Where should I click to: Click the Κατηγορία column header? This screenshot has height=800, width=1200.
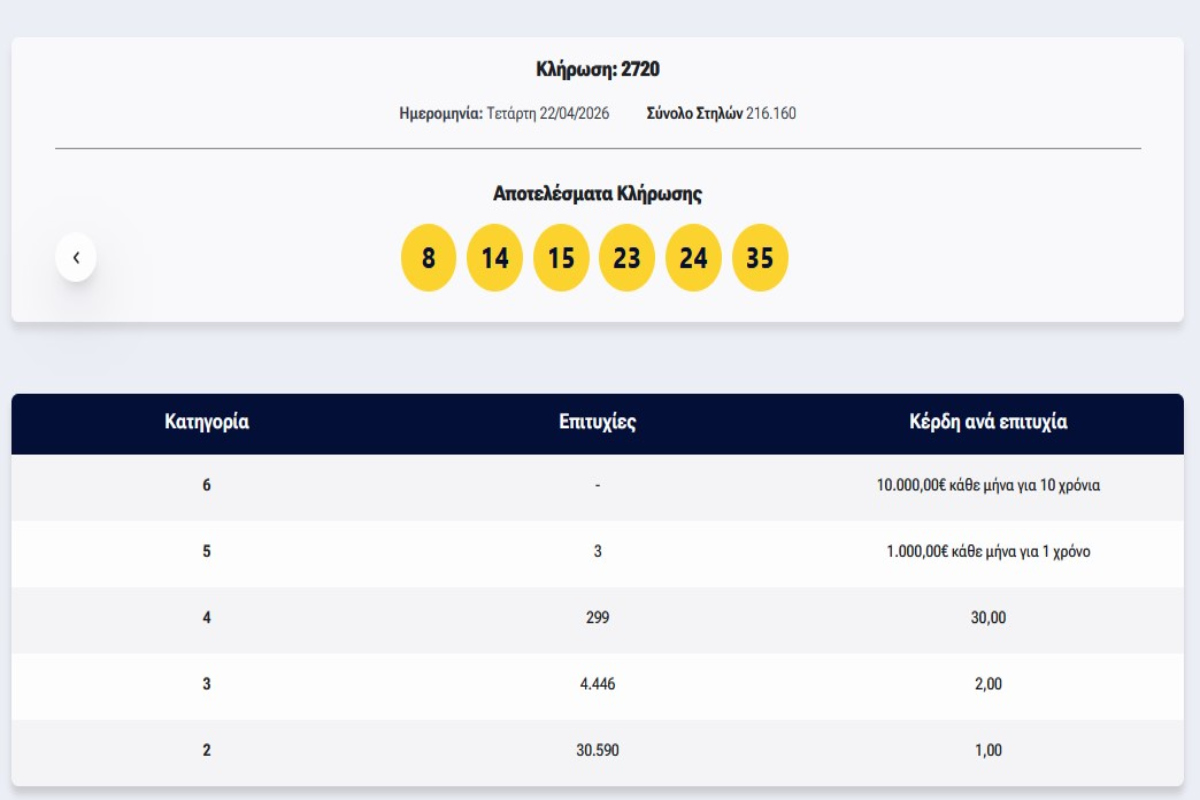click(207, 422)
